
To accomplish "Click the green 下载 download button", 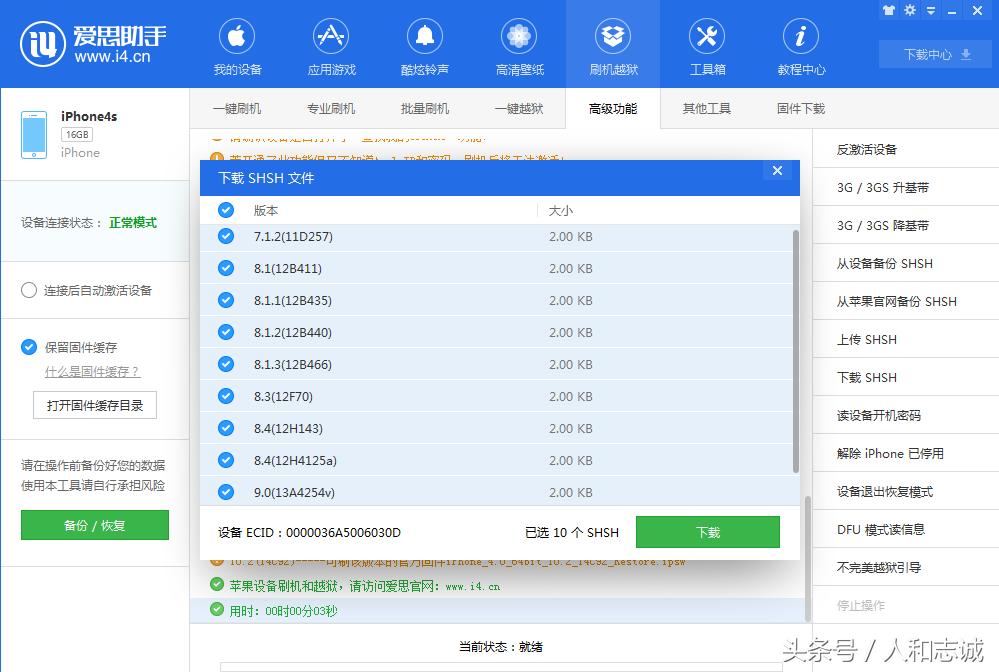I will click(x=707, y=532).
